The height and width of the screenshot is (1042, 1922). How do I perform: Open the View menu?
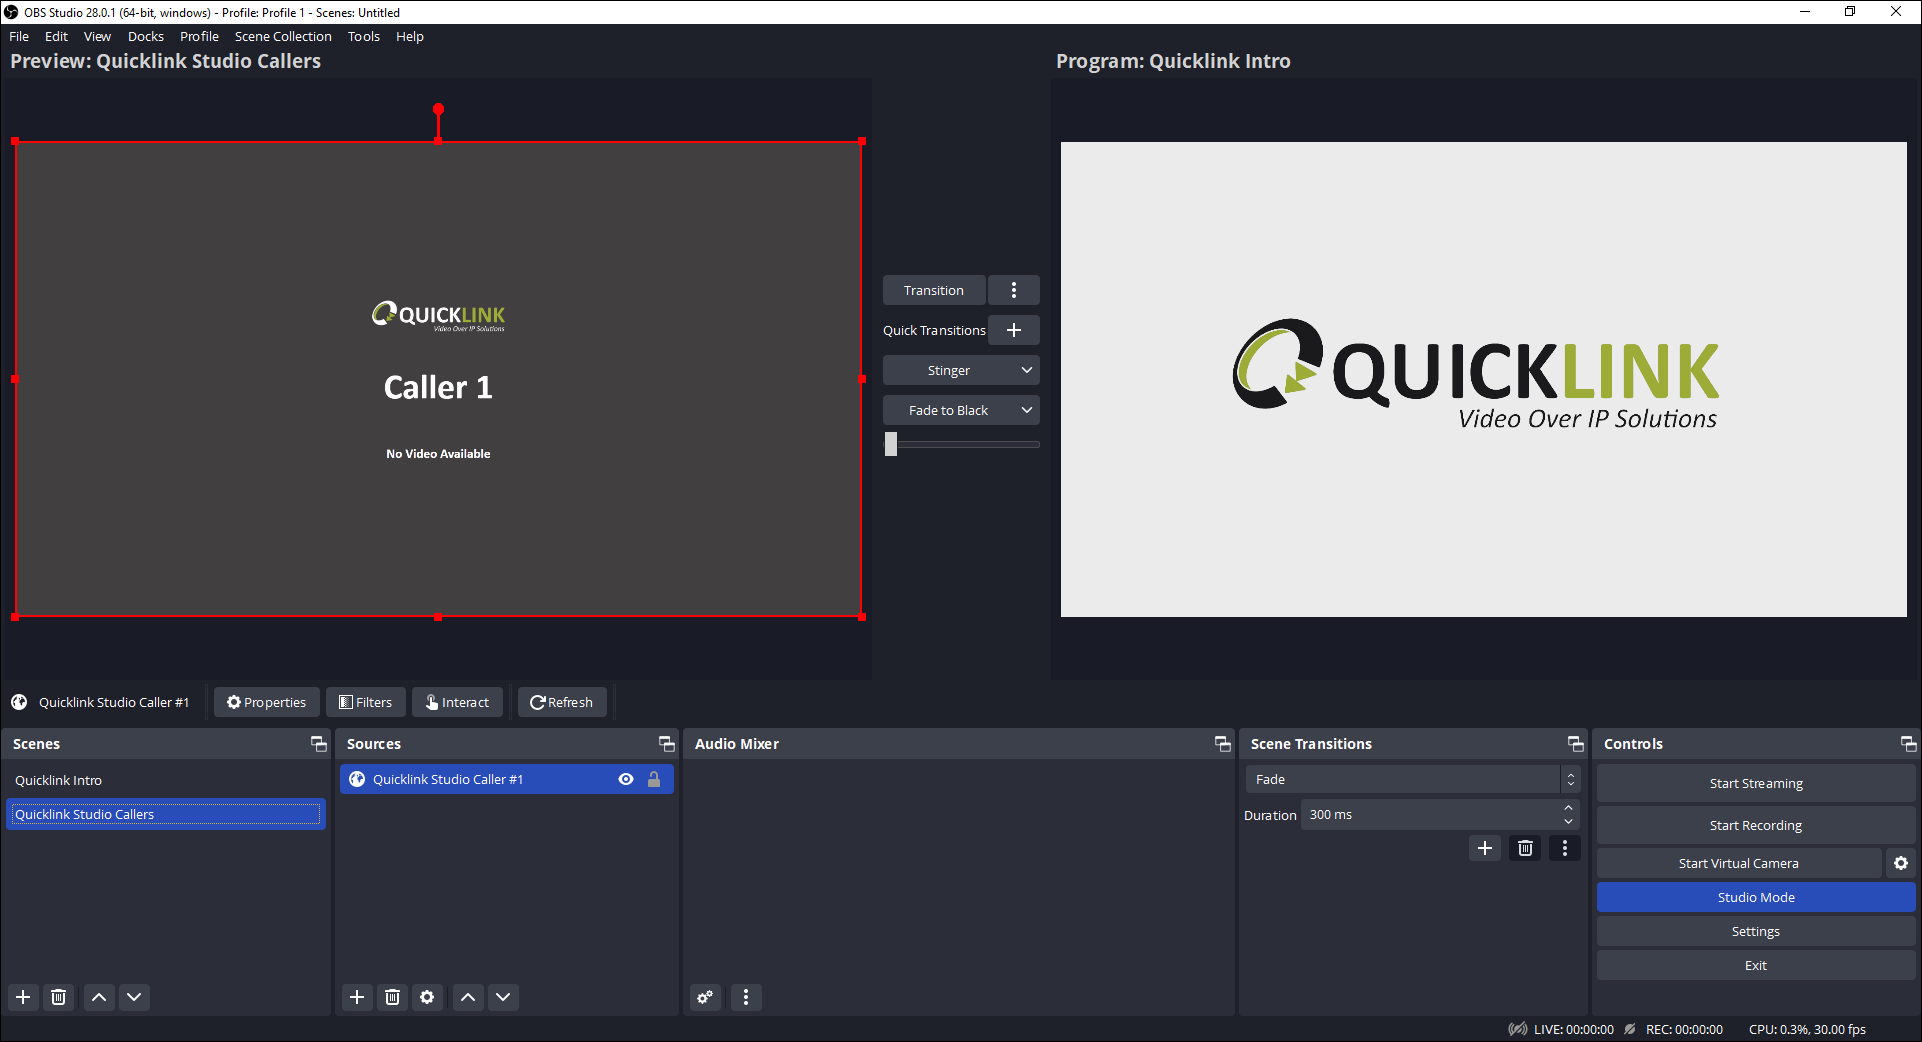[x=97, y=36]
